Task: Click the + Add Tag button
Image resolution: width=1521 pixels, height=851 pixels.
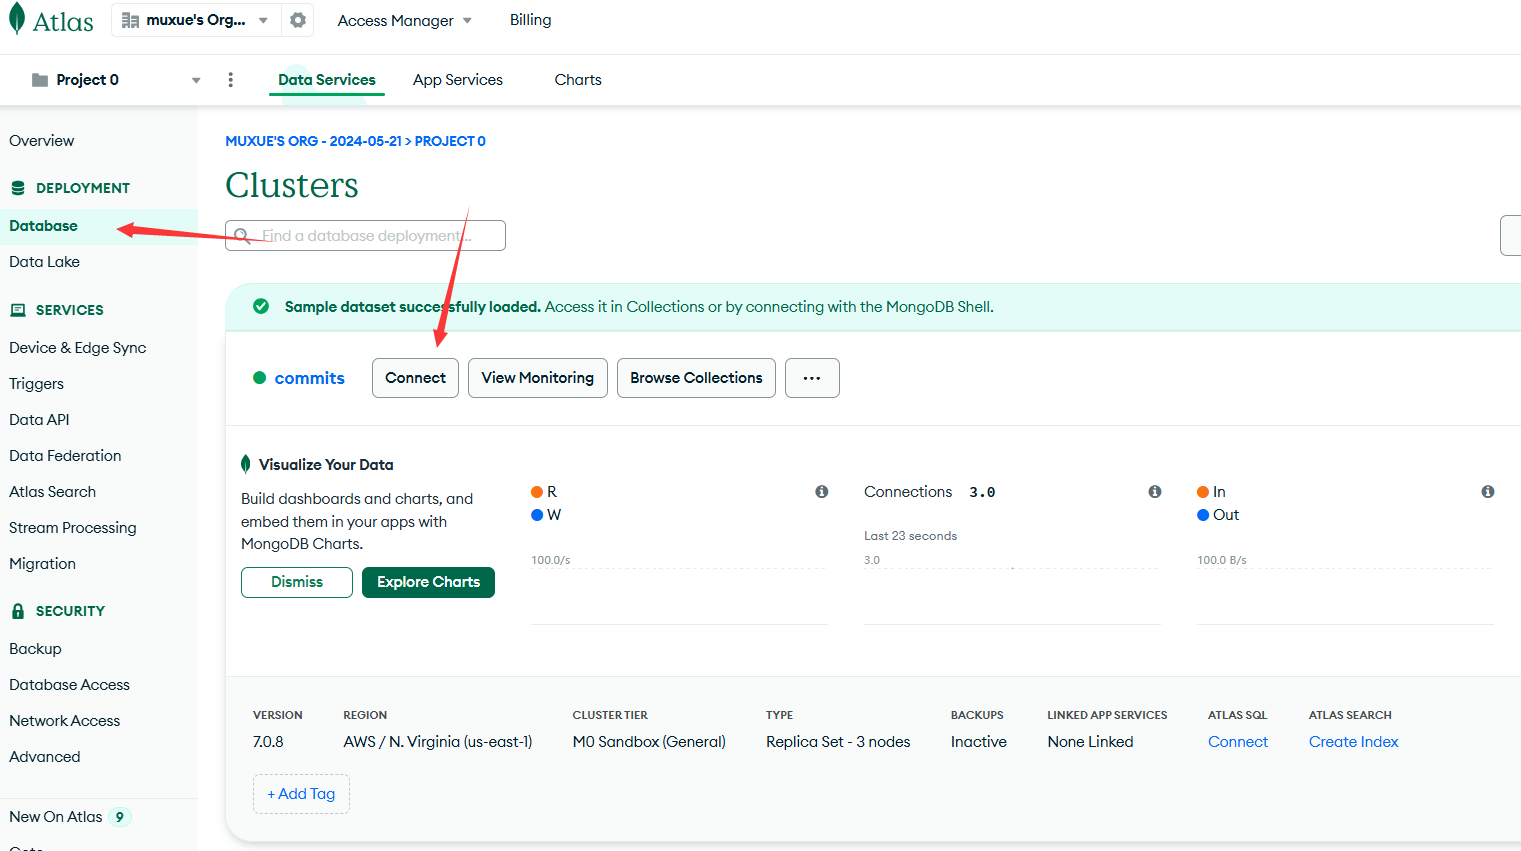Action: 301,794
